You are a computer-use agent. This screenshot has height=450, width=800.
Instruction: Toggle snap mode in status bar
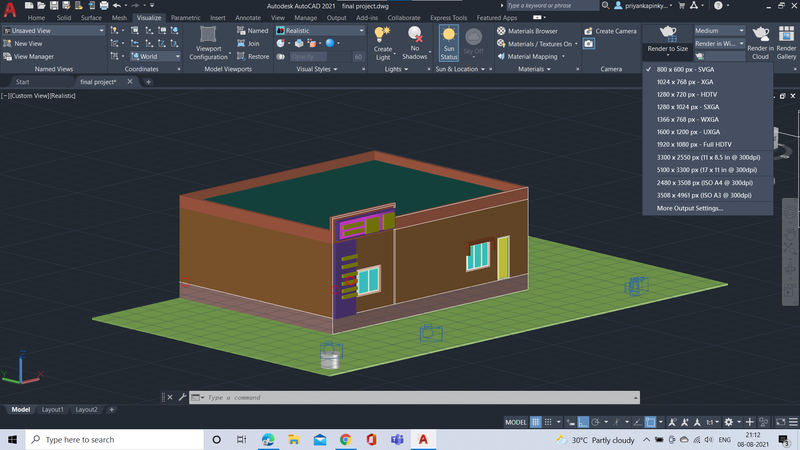click(x=548, y=422)
